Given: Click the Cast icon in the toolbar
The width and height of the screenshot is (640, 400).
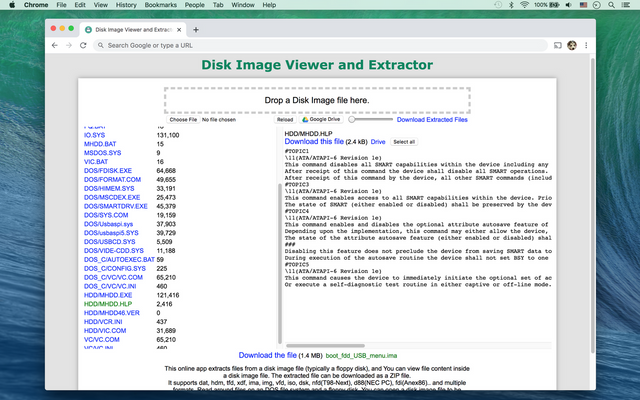Looking at the screenshot, I should tap(556, 45).
